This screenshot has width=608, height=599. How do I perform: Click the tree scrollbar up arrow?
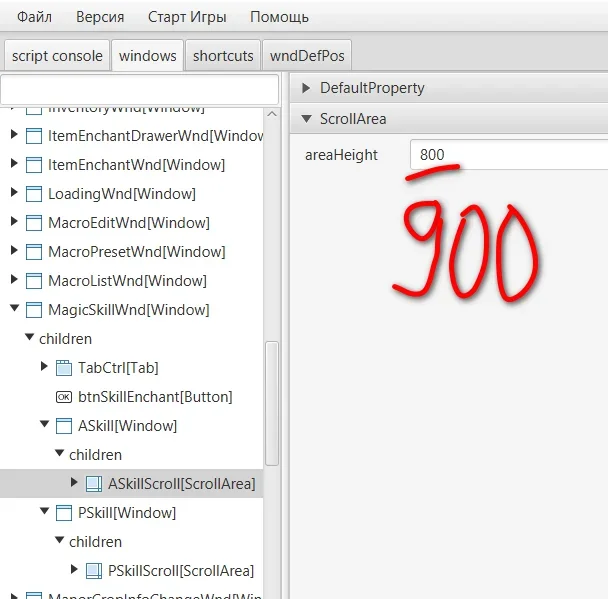[272, 114]
